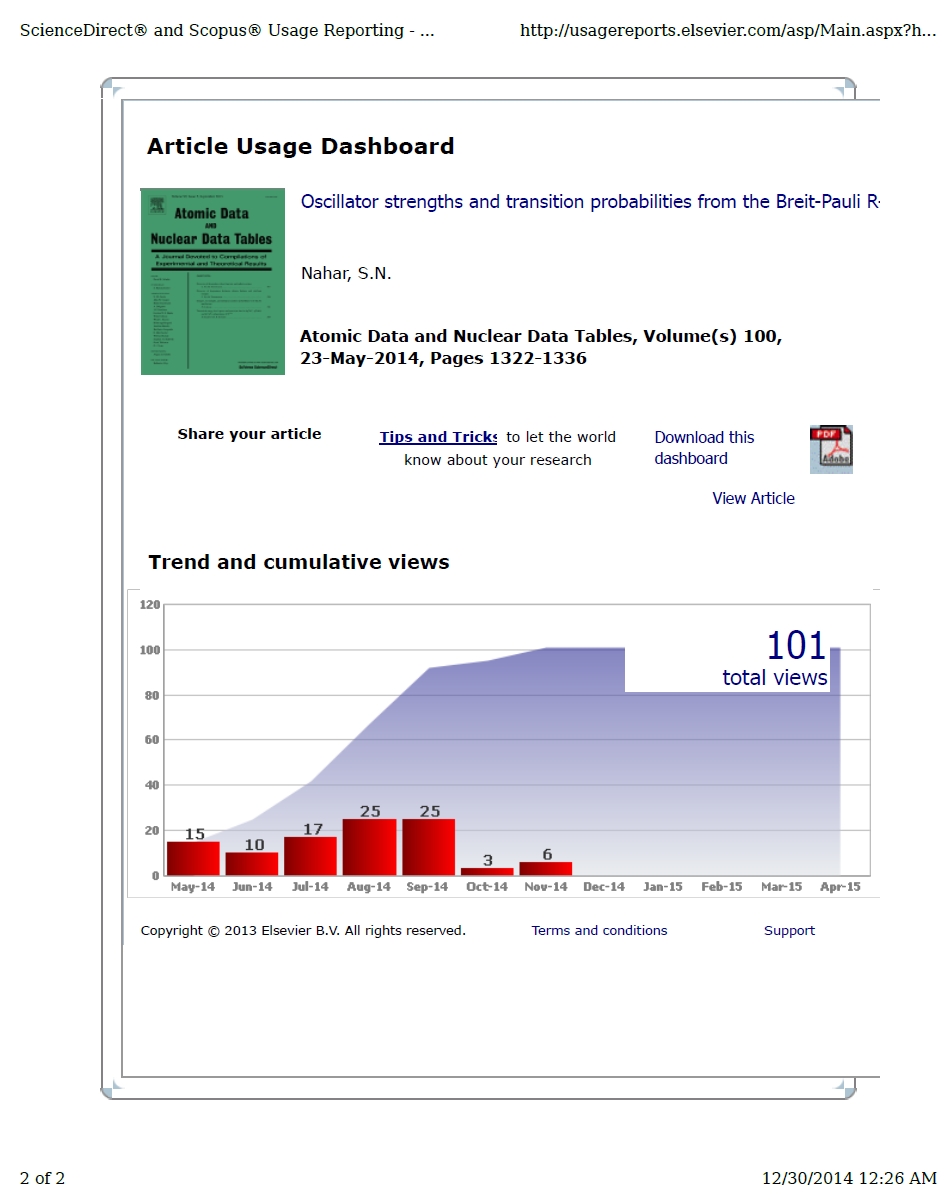This screenshot has width=950, height=1200.
Task: Select the Oct-14 bar showing 3 views
Action: pos(487,871)
